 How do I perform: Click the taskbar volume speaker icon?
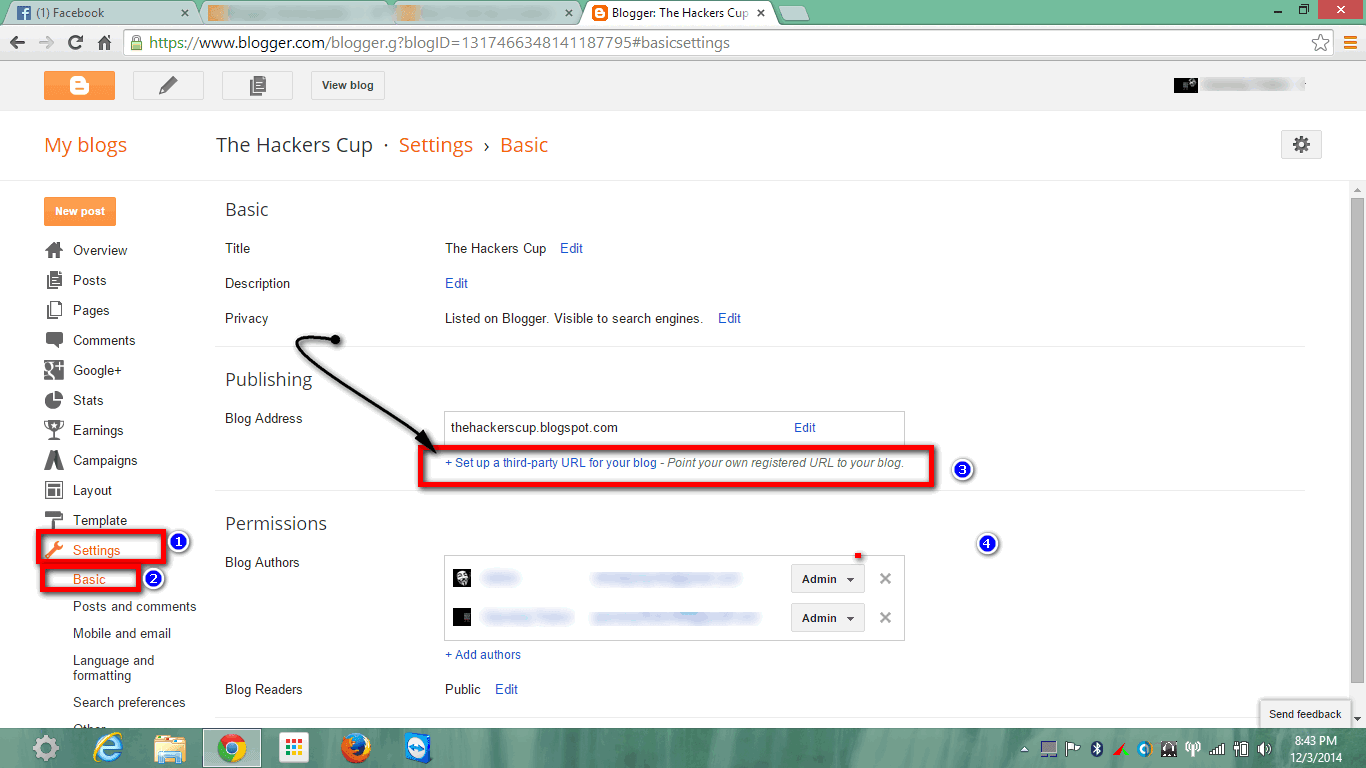point(1265,748)
